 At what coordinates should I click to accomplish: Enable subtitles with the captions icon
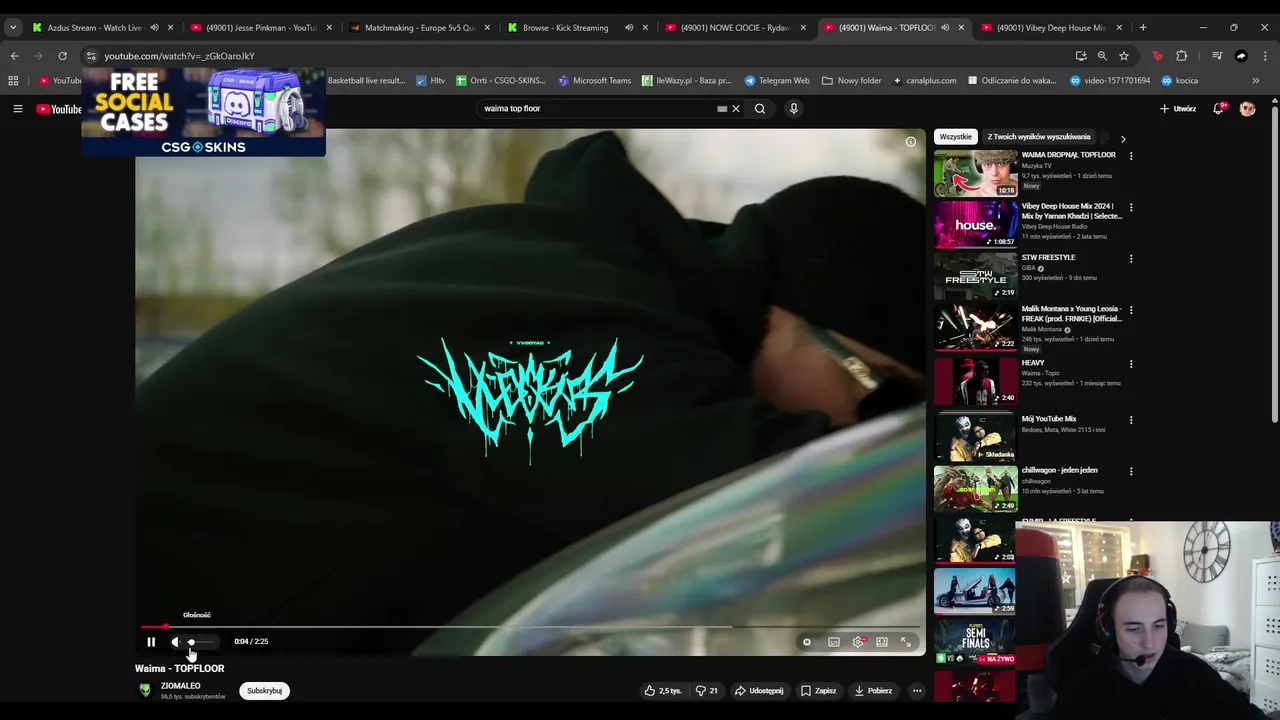(833, 642)
